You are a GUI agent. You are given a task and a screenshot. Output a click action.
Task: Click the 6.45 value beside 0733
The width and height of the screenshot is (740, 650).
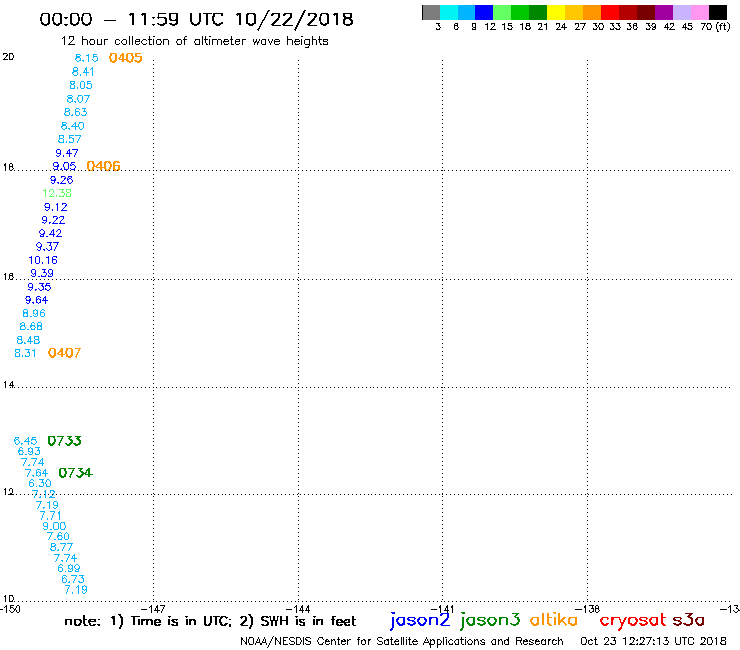tap(25, 441)
